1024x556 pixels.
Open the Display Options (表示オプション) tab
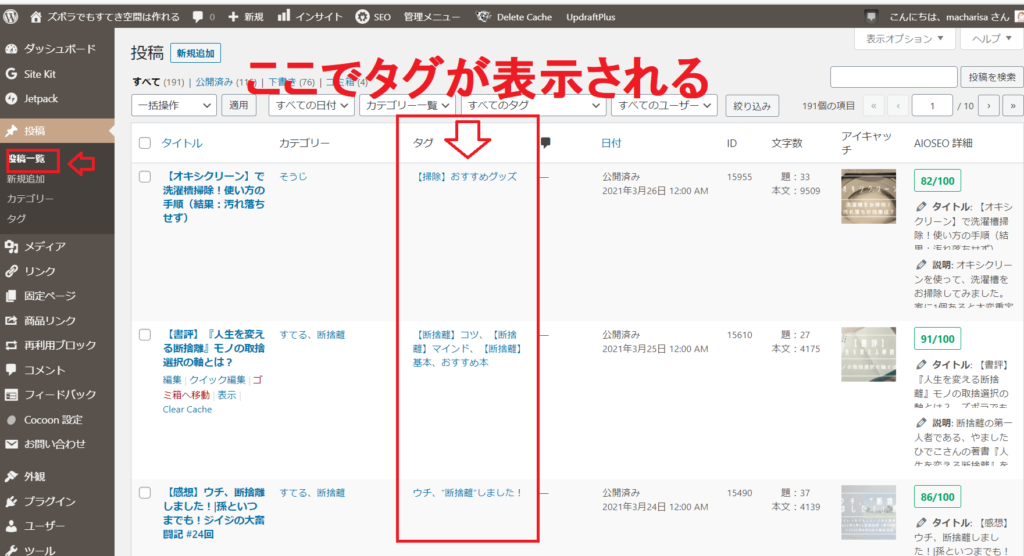(904, 39)
